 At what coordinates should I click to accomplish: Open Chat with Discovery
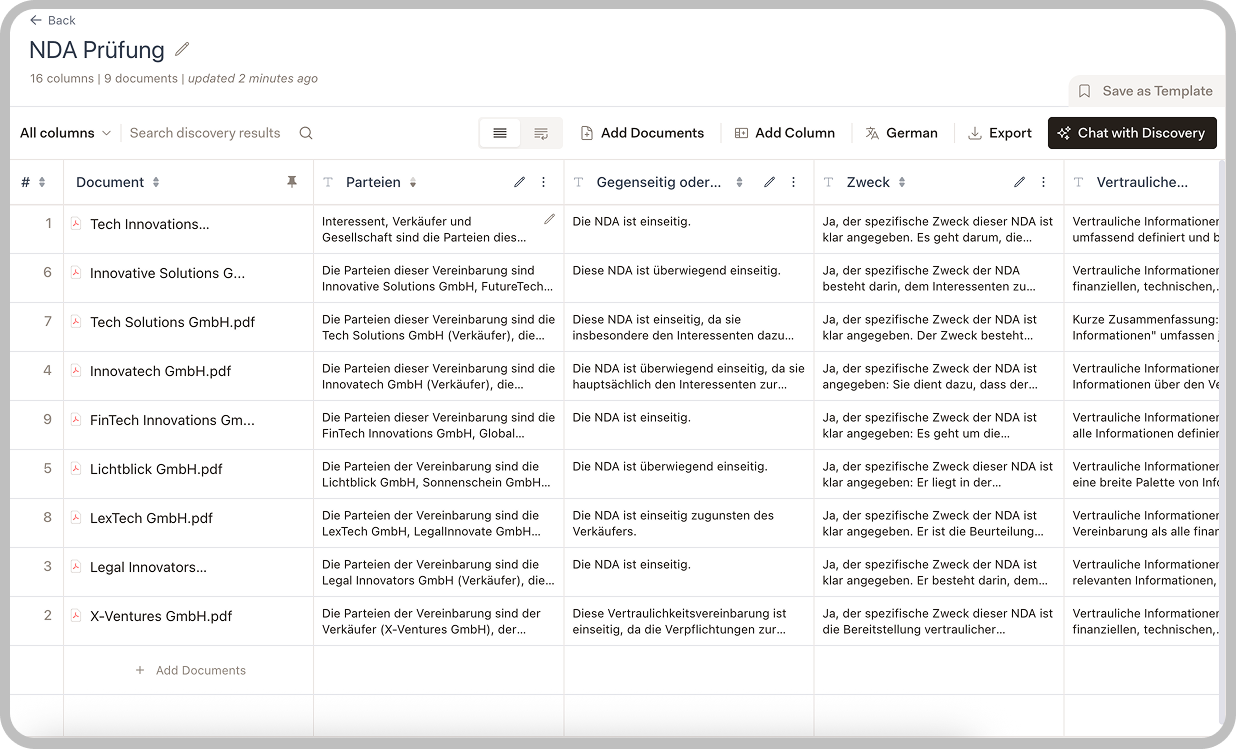tap(1132, 132)
